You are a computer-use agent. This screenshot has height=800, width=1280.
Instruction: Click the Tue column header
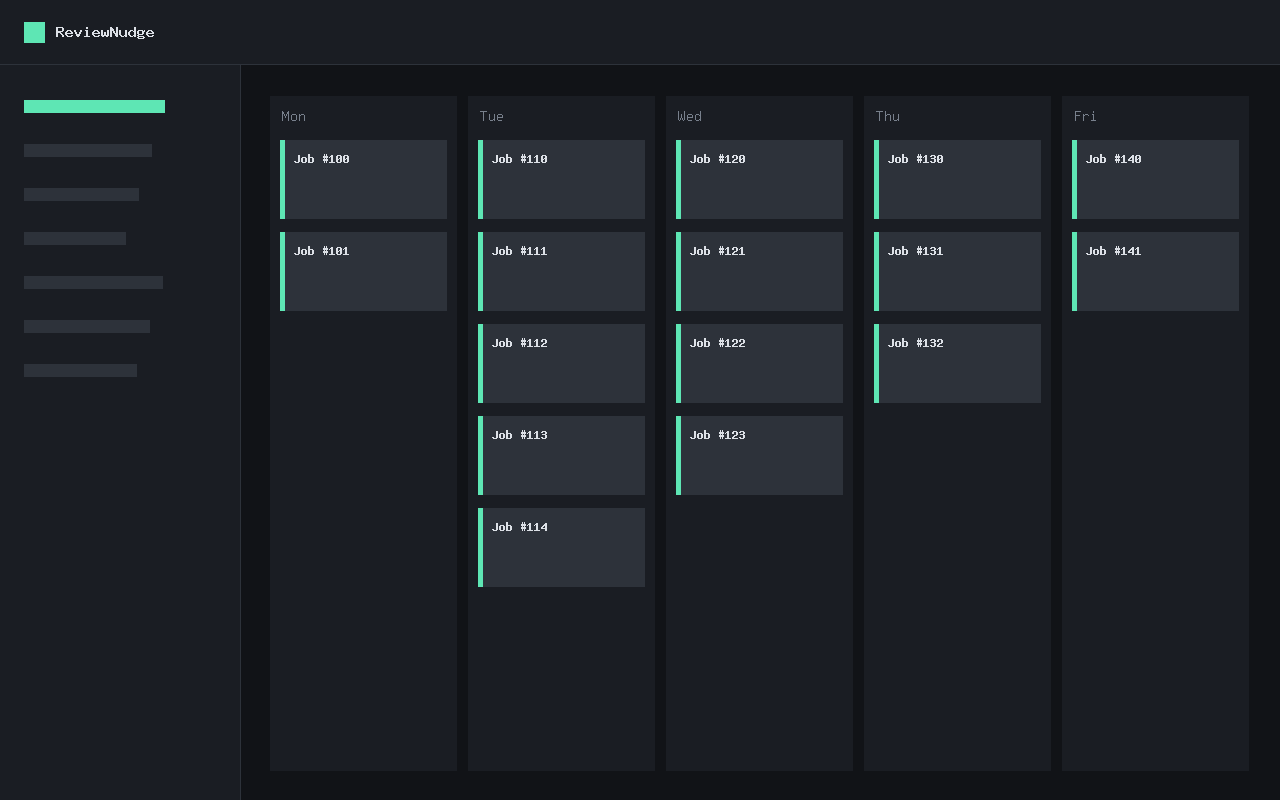pos(491,116)
